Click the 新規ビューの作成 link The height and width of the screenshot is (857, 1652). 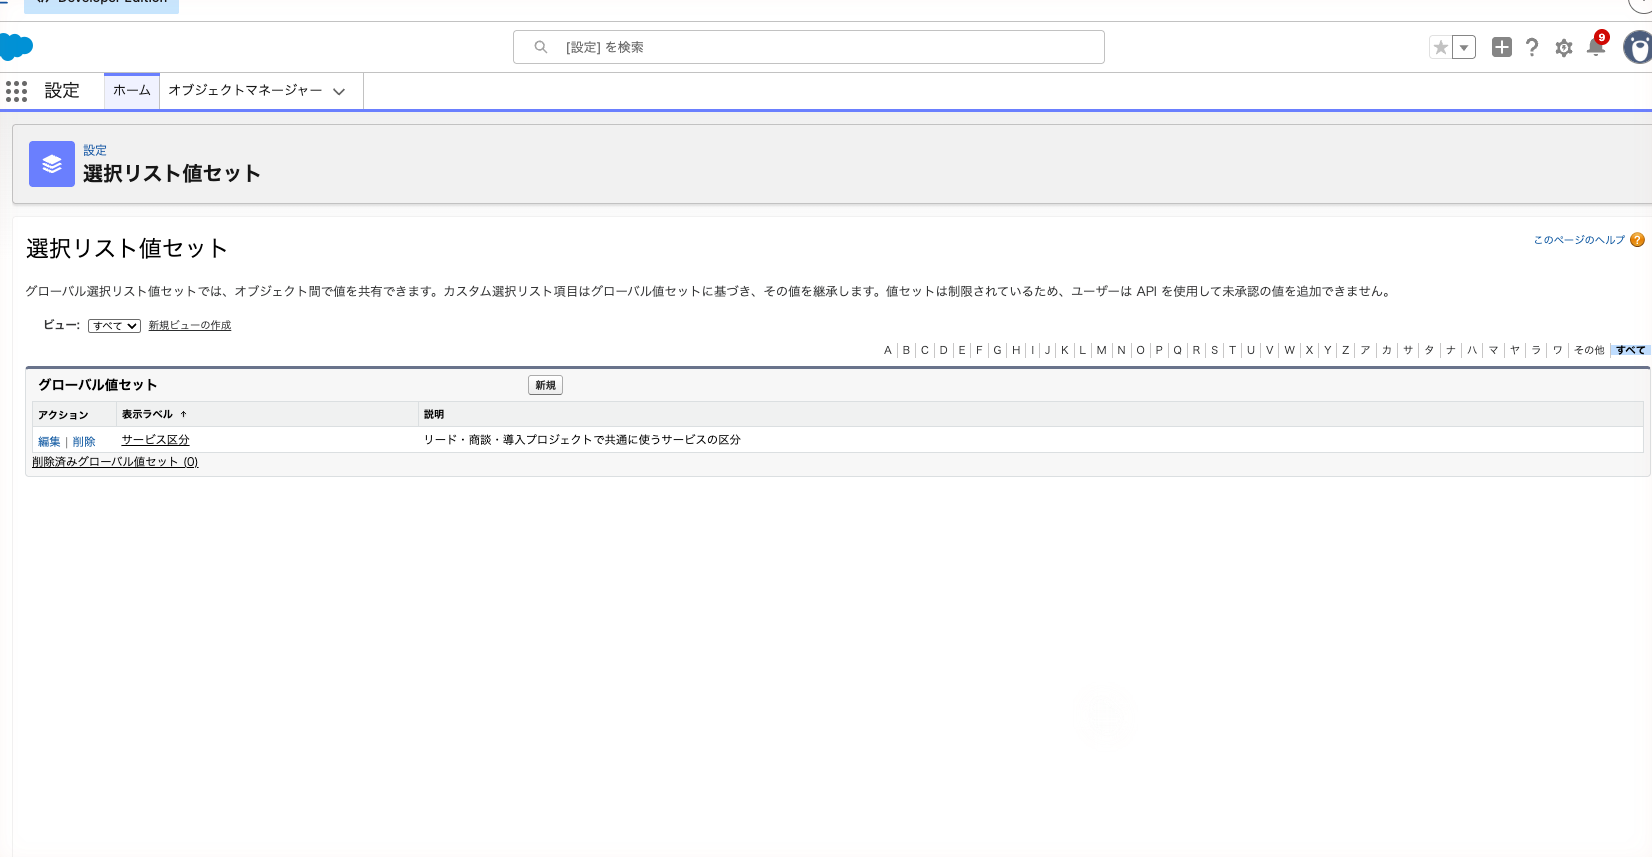pyautogui.click(x=190, y=325)
